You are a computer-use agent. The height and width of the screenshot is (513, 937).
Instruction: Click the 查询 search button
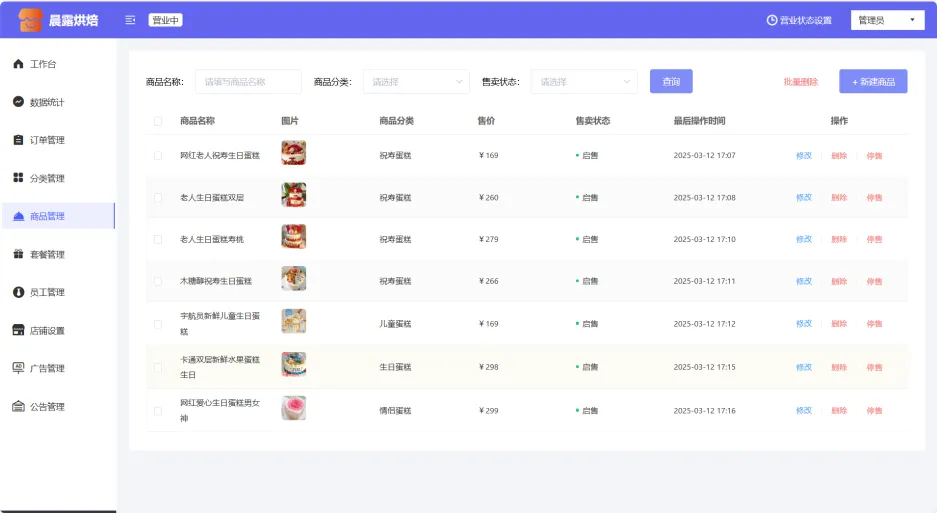coord(670,82)
